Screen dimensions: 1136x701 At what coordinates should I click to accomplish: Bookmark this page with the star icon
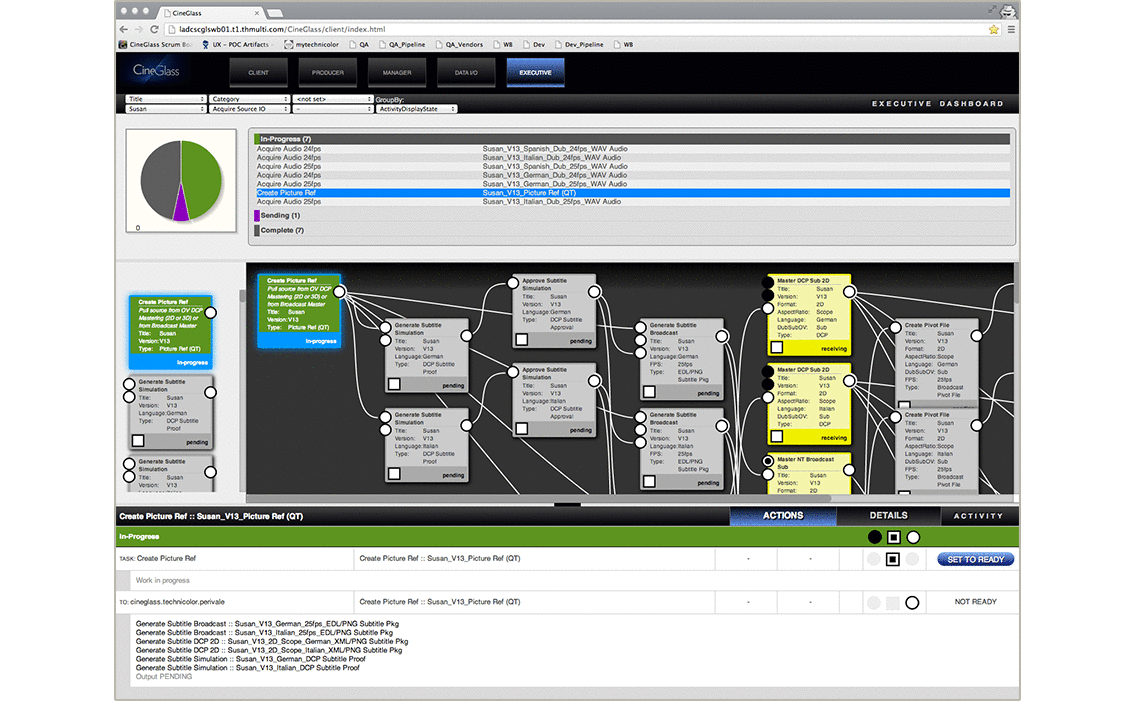coord(993,30)
